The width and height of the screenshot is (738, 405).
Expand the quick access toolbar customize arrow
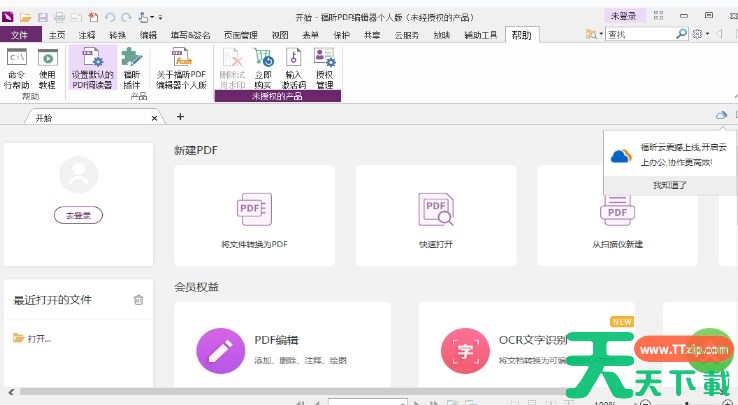(161, 18)
